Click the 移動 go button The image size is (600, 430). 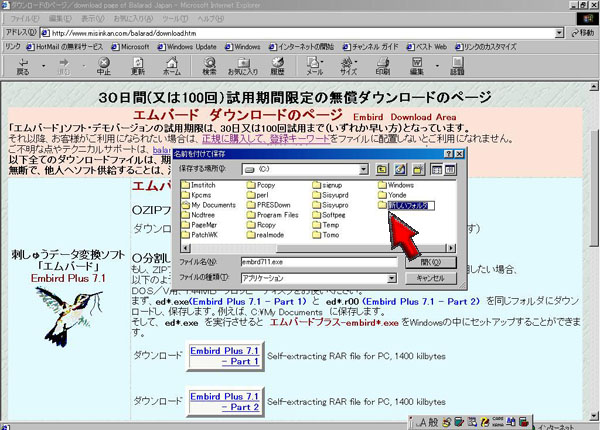[583, 33]
